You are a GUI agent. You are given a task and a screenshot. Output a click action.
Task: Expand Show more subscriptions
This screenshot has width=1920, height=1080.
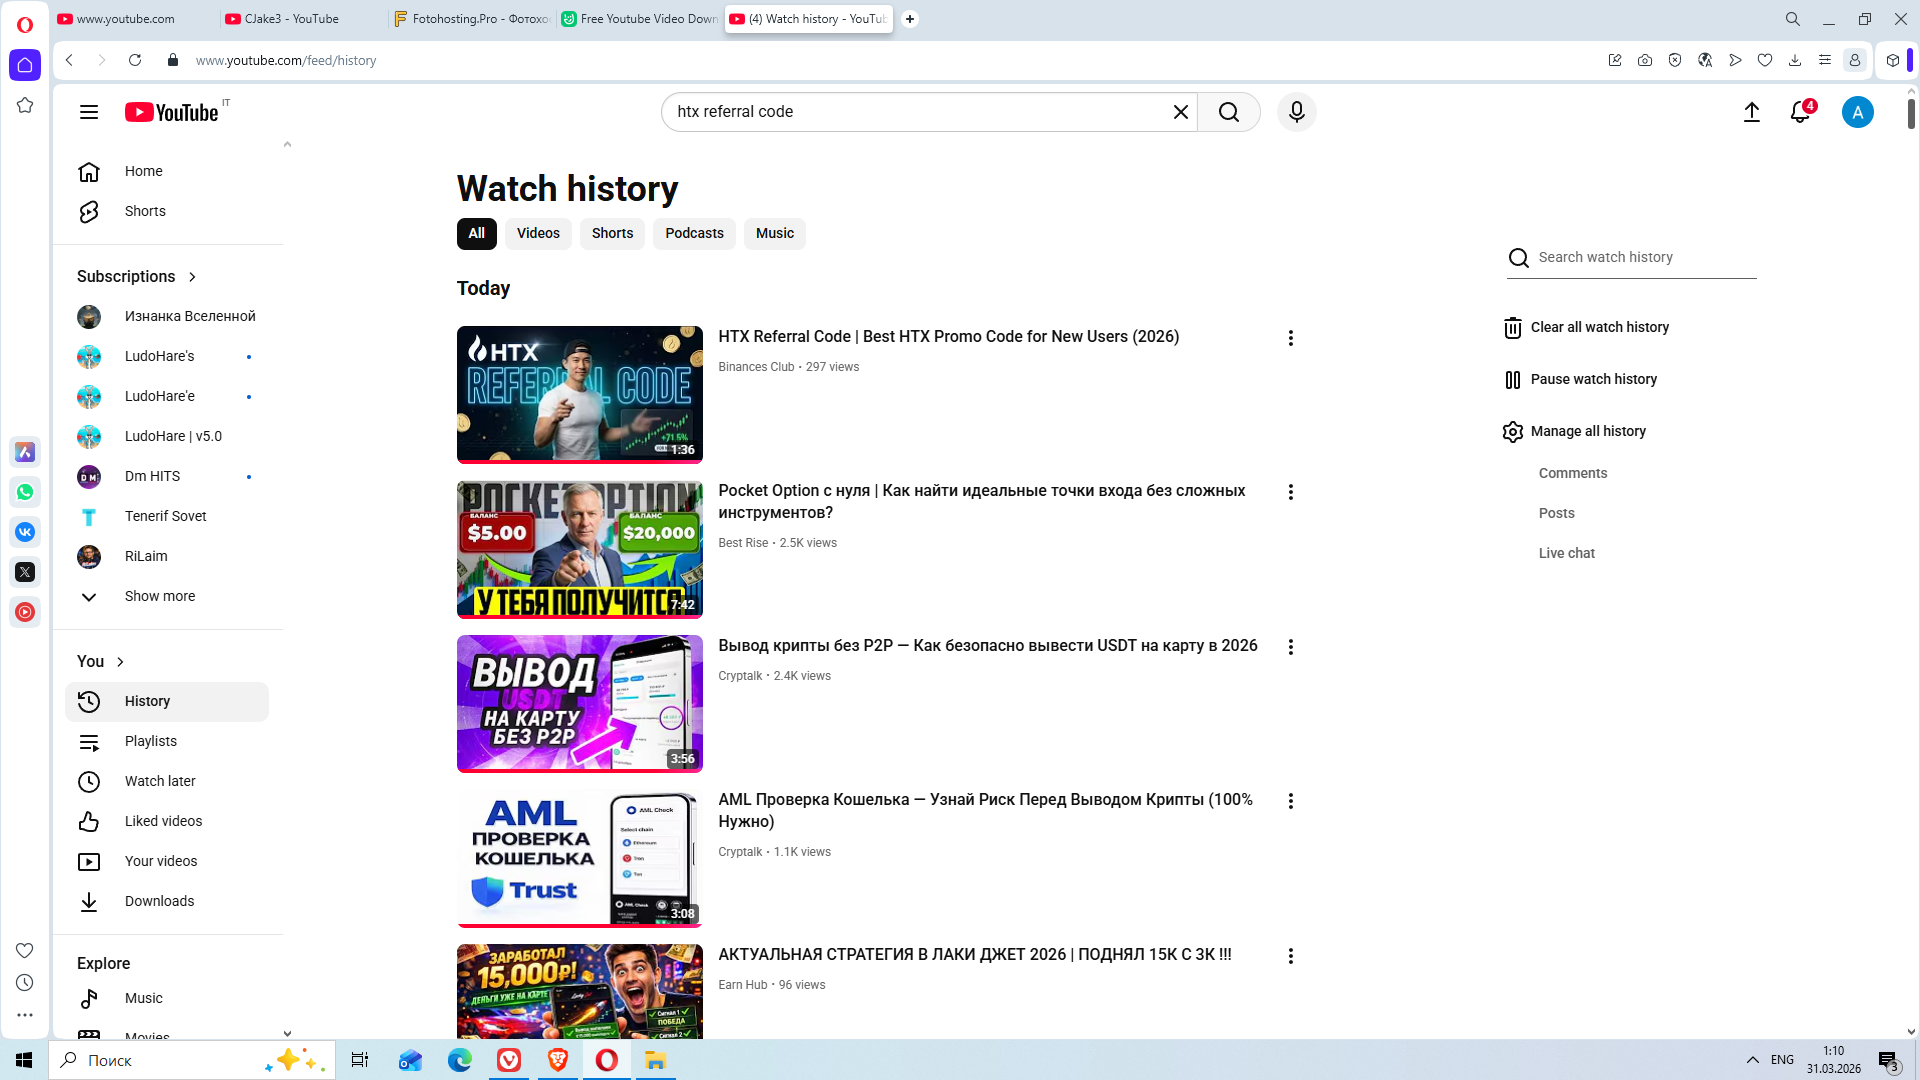point(159,596)
